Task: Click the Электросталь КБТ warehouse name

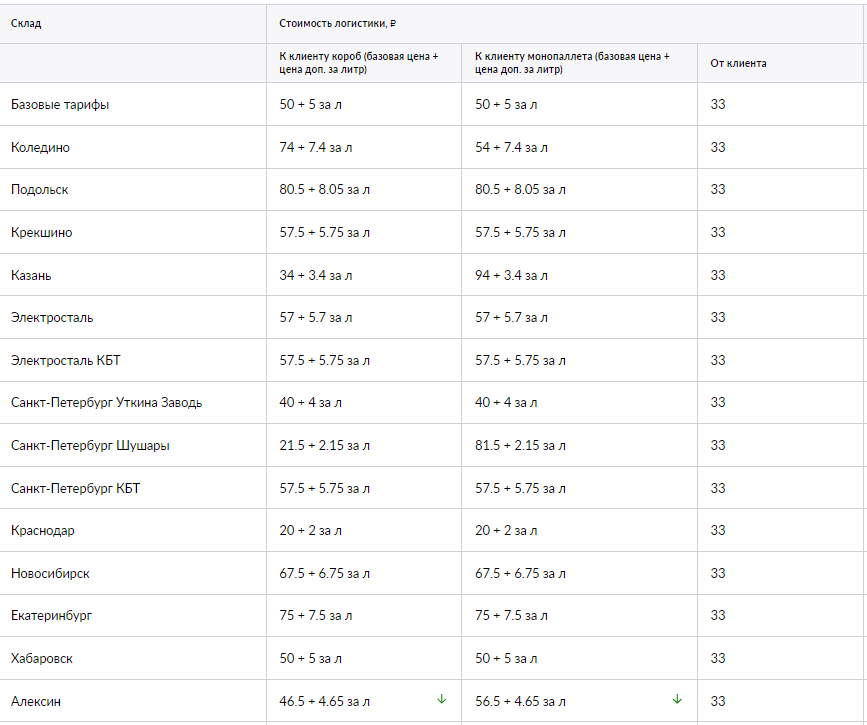Action: pos(65,360)
